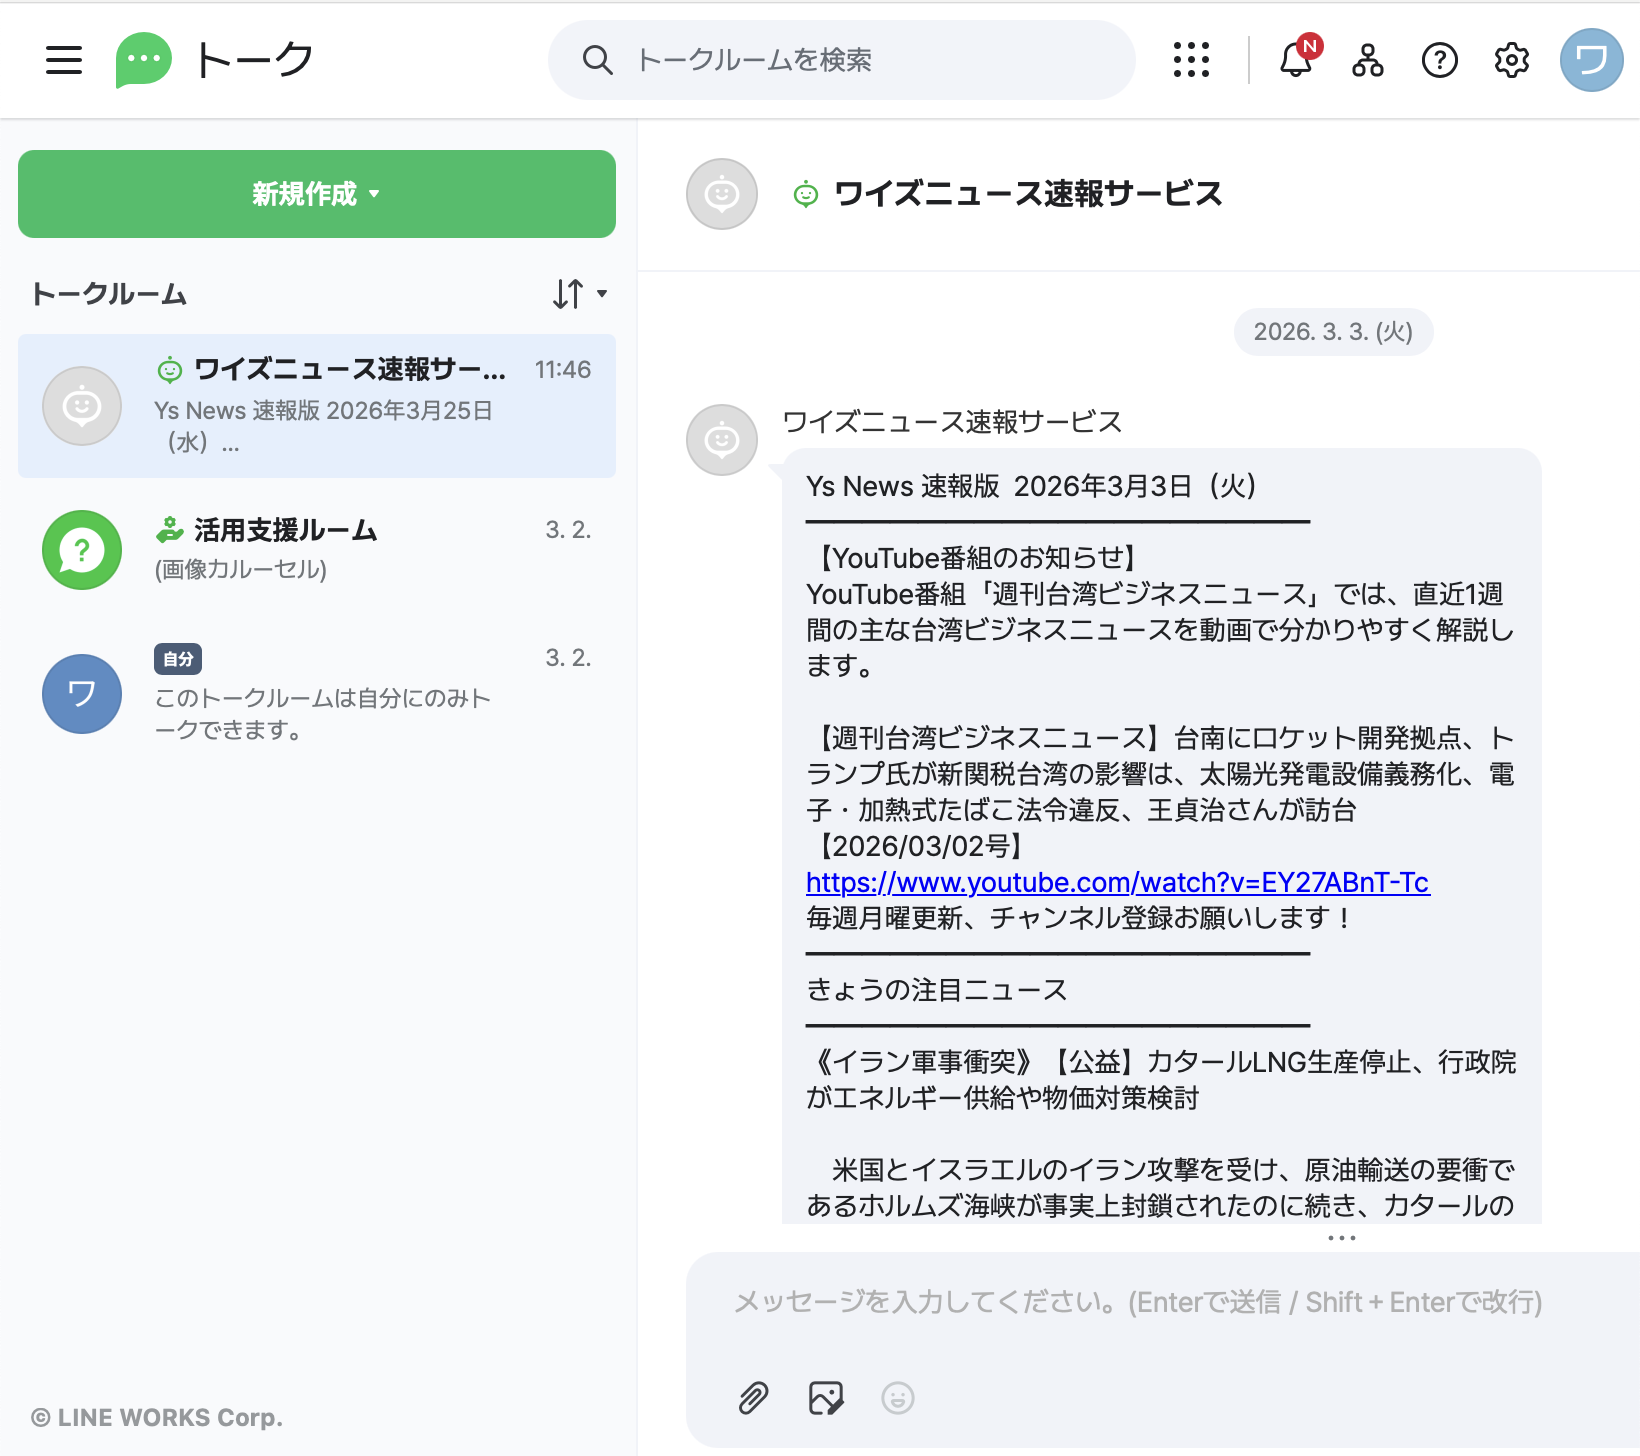1640x1456 pixels.
Task: Open the organization chart icon
Action: click(1367, 60)
